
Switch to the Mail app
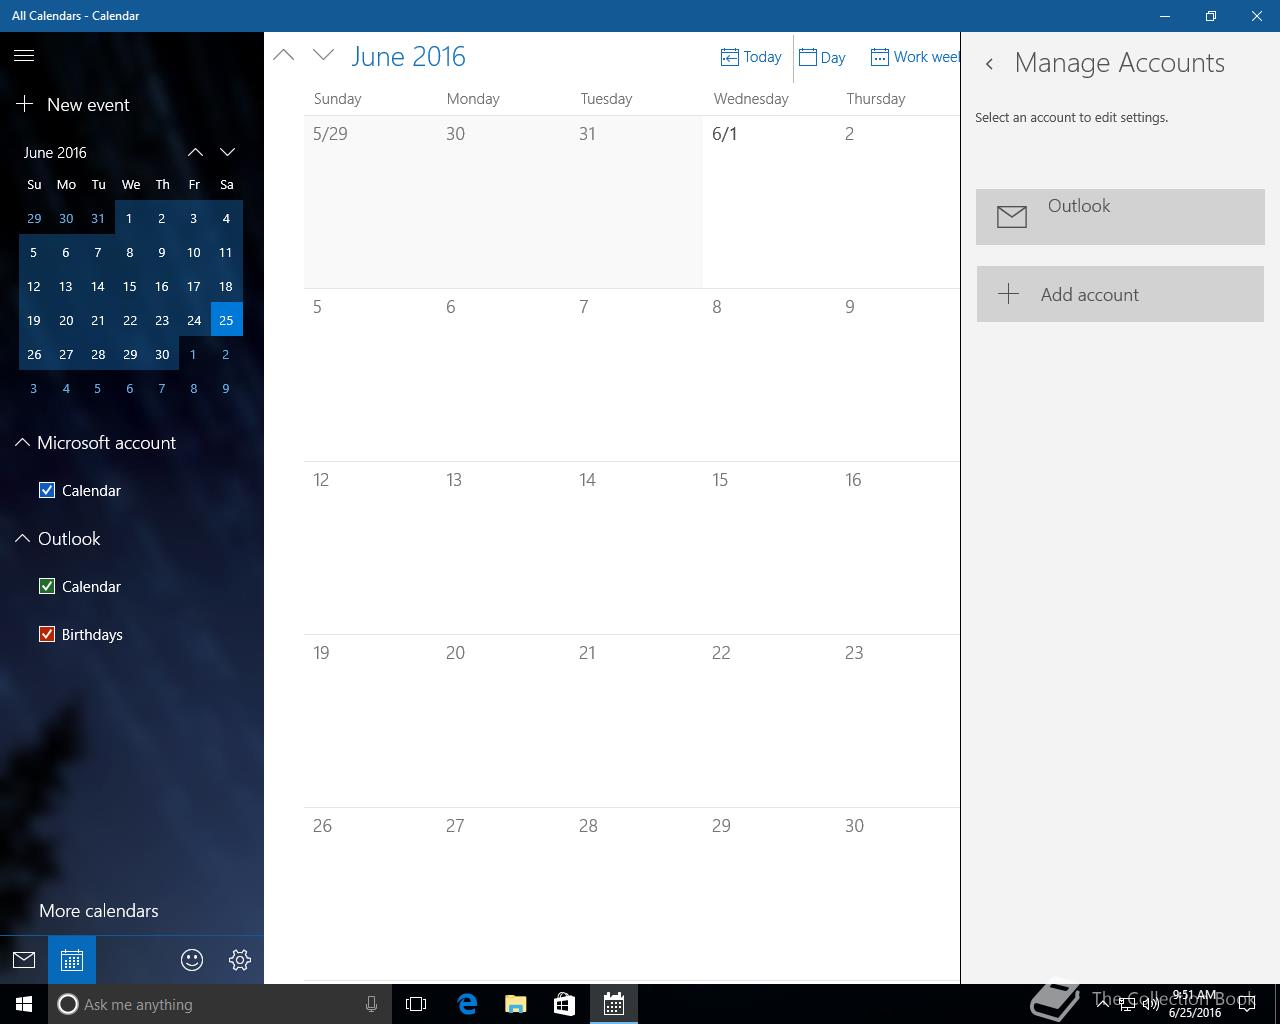pyautogui.click(x=24, y=960)
